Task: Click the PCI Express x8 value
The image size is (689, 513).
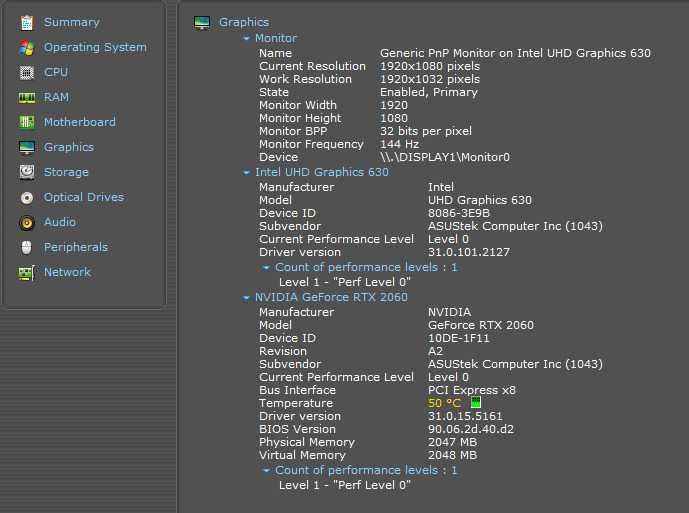Action: pos(472,390)
